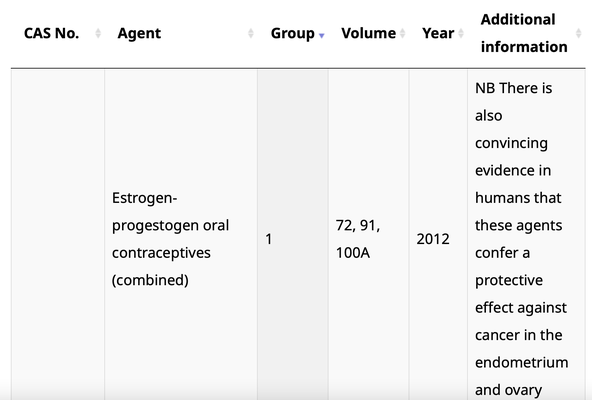Click the Group header label

coord(293,33)
